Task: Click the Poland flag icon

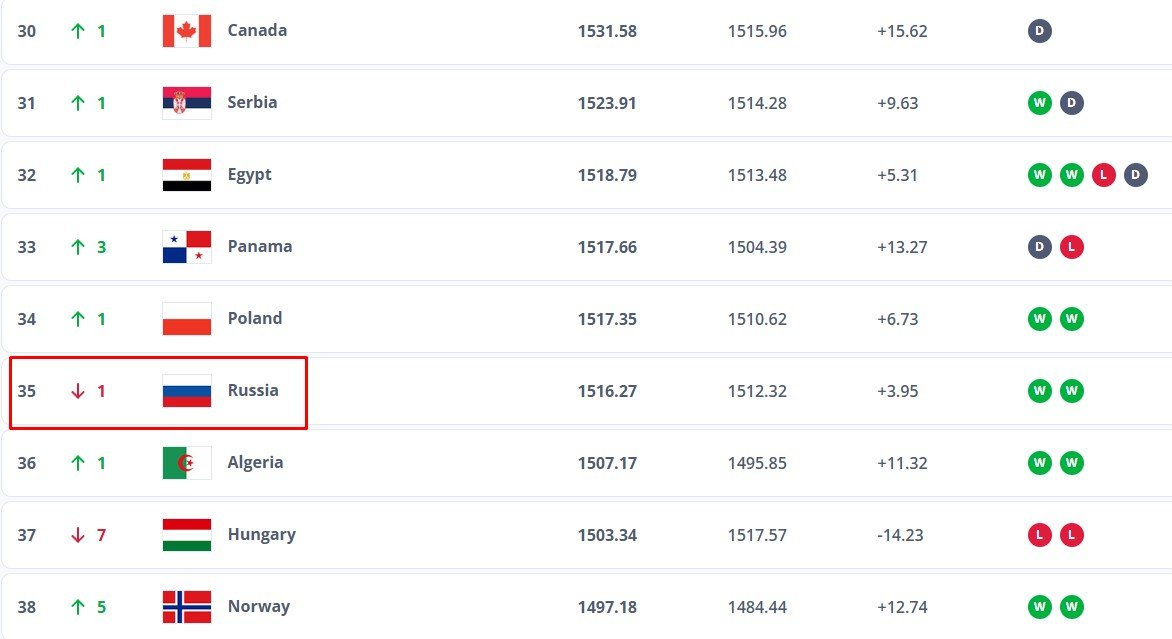Action: click(x=187, y=319)
